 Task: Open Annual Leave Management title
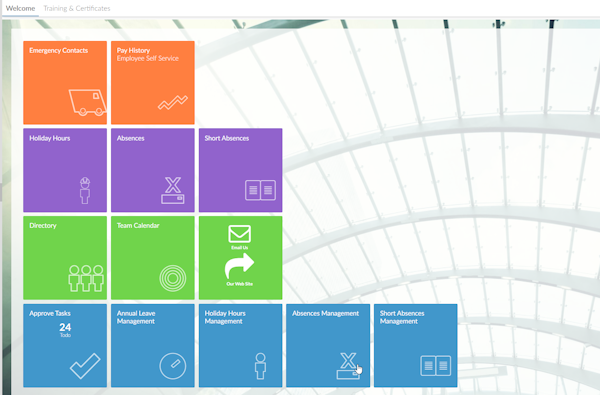coord(136,317)
